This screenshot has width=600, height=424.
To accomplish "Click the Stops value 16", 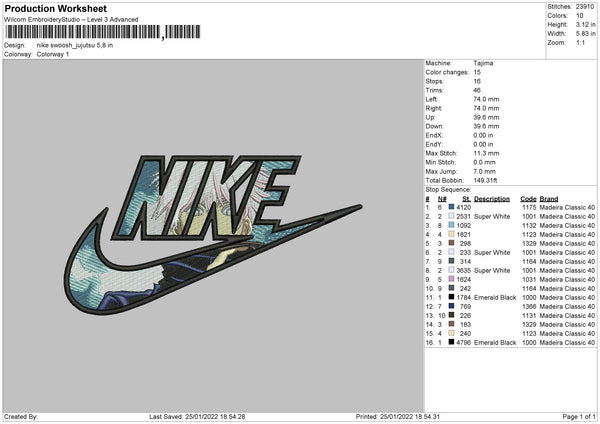I will (477, 81).
